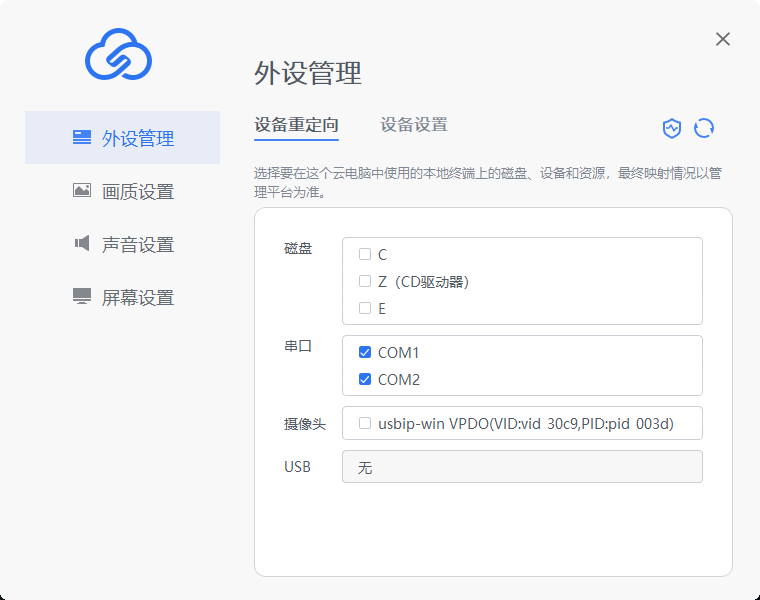This screenshot has width=760, height=600.
Task: Uncheck the COM1 serial port
Action: 365,352
